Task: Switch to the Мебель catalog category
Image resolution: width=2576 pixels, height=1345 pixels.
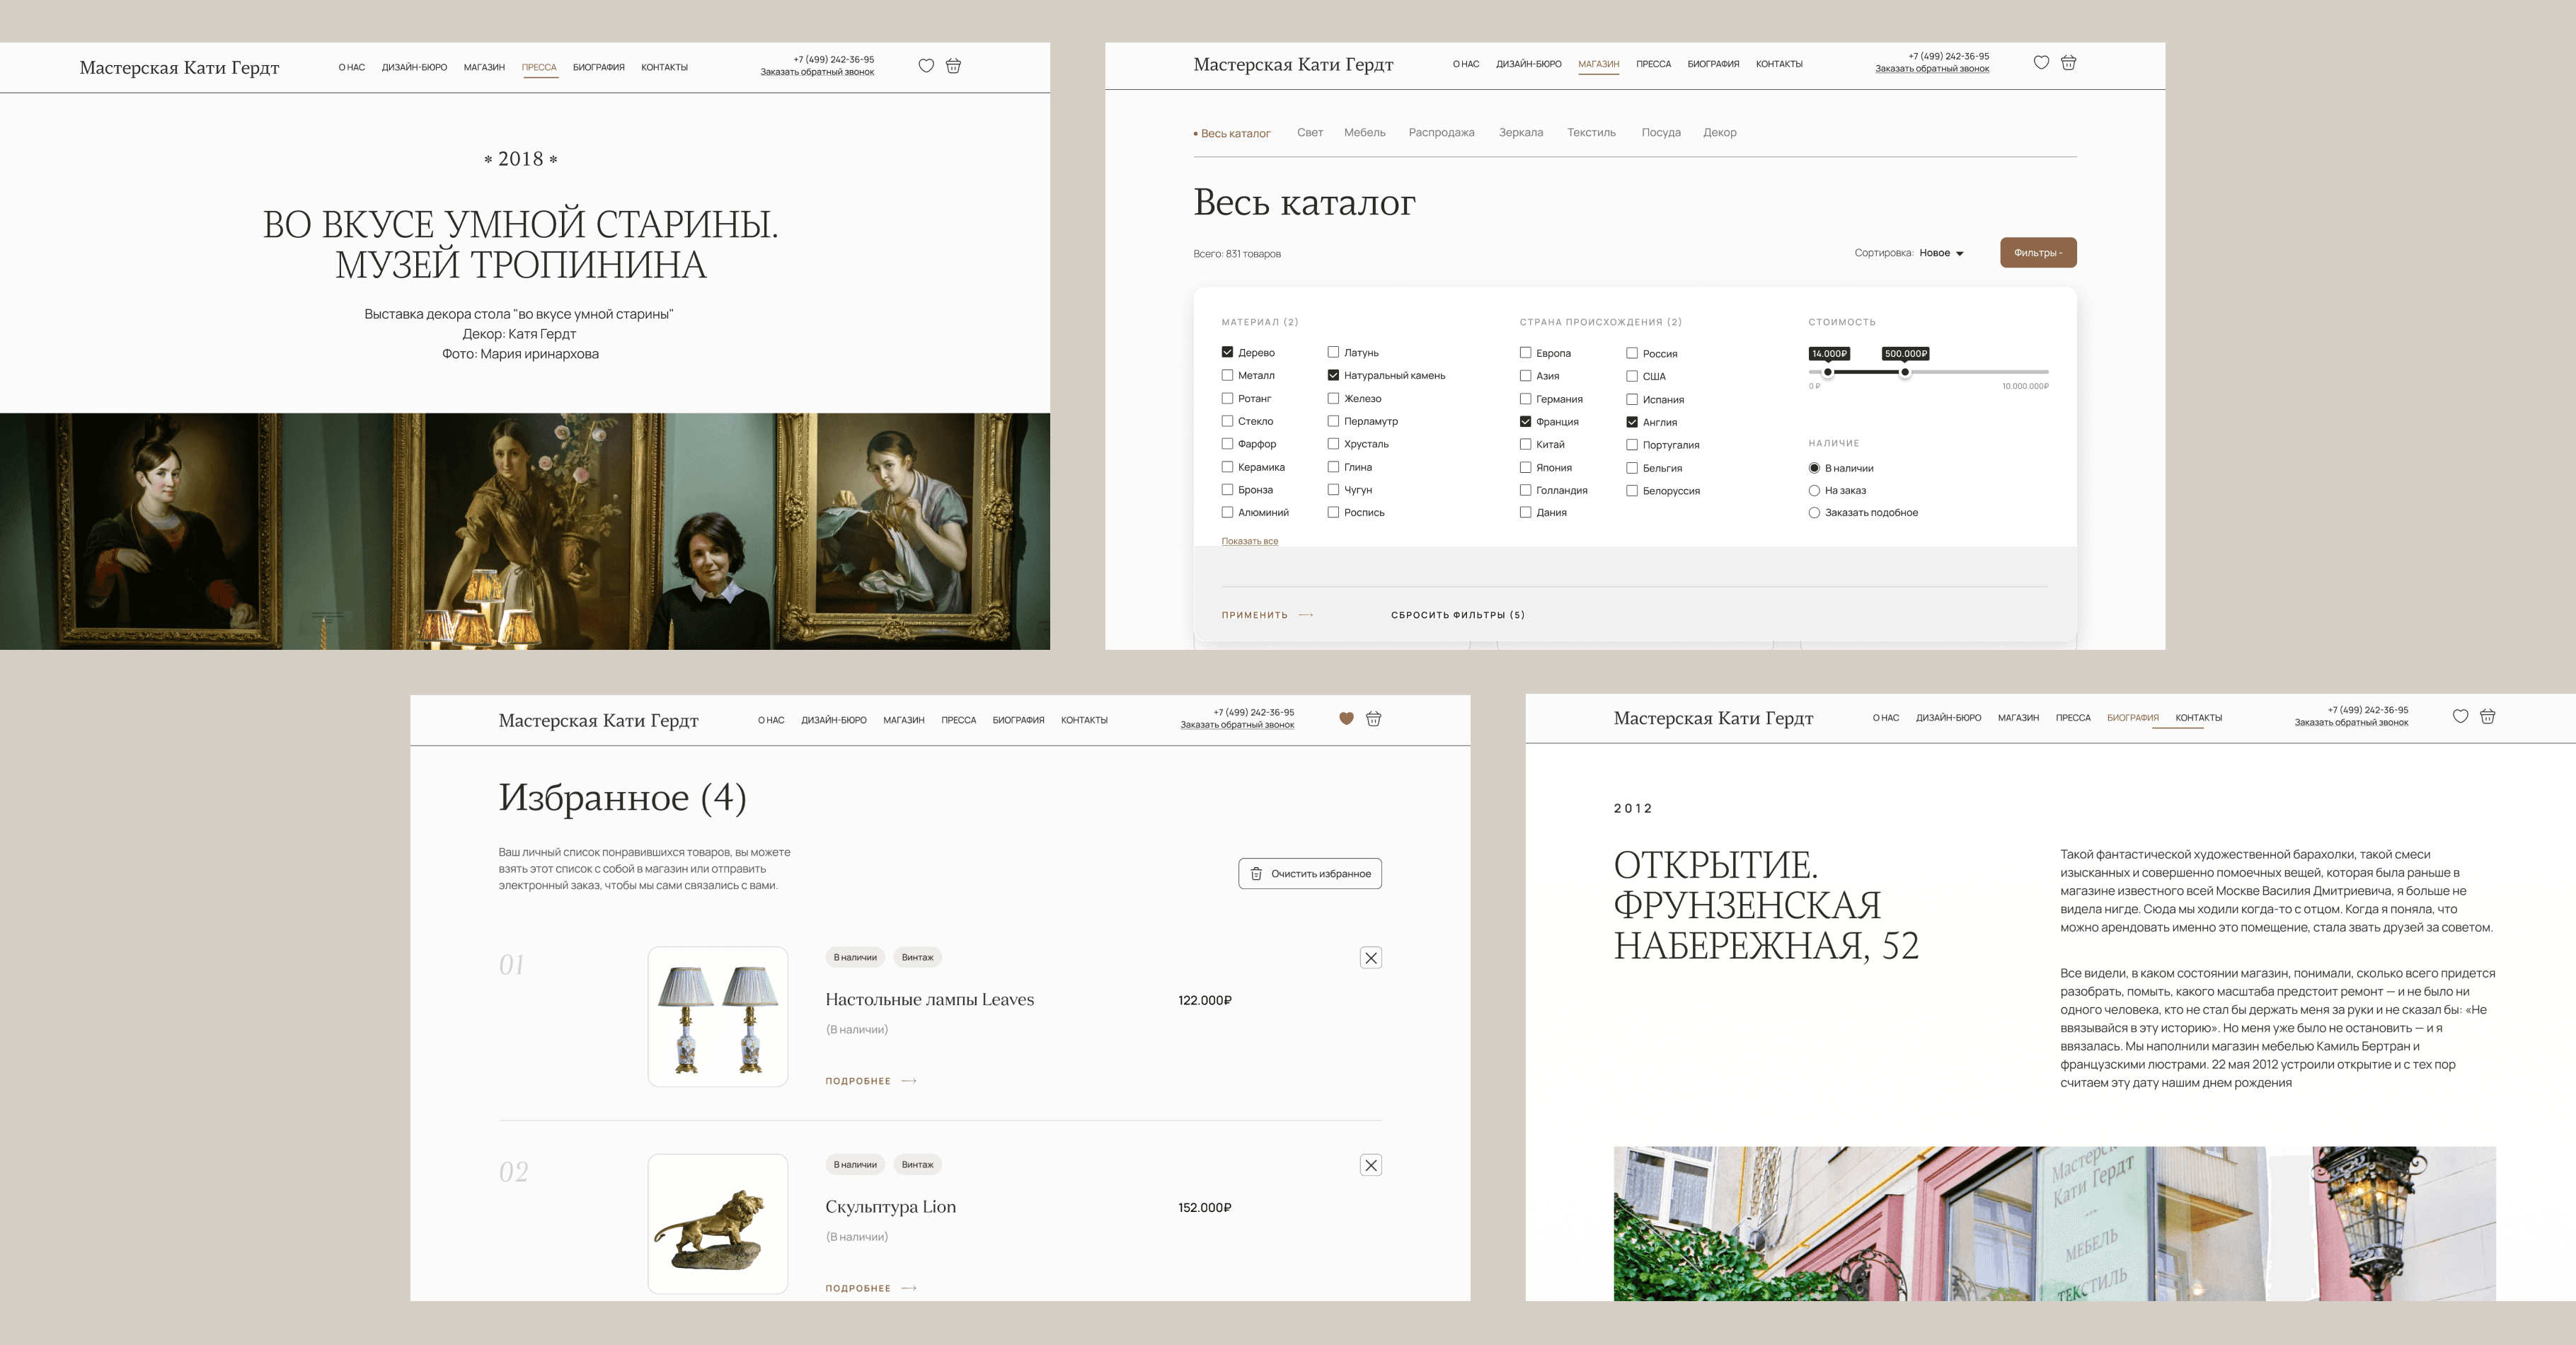Action: coord(1365,132)
